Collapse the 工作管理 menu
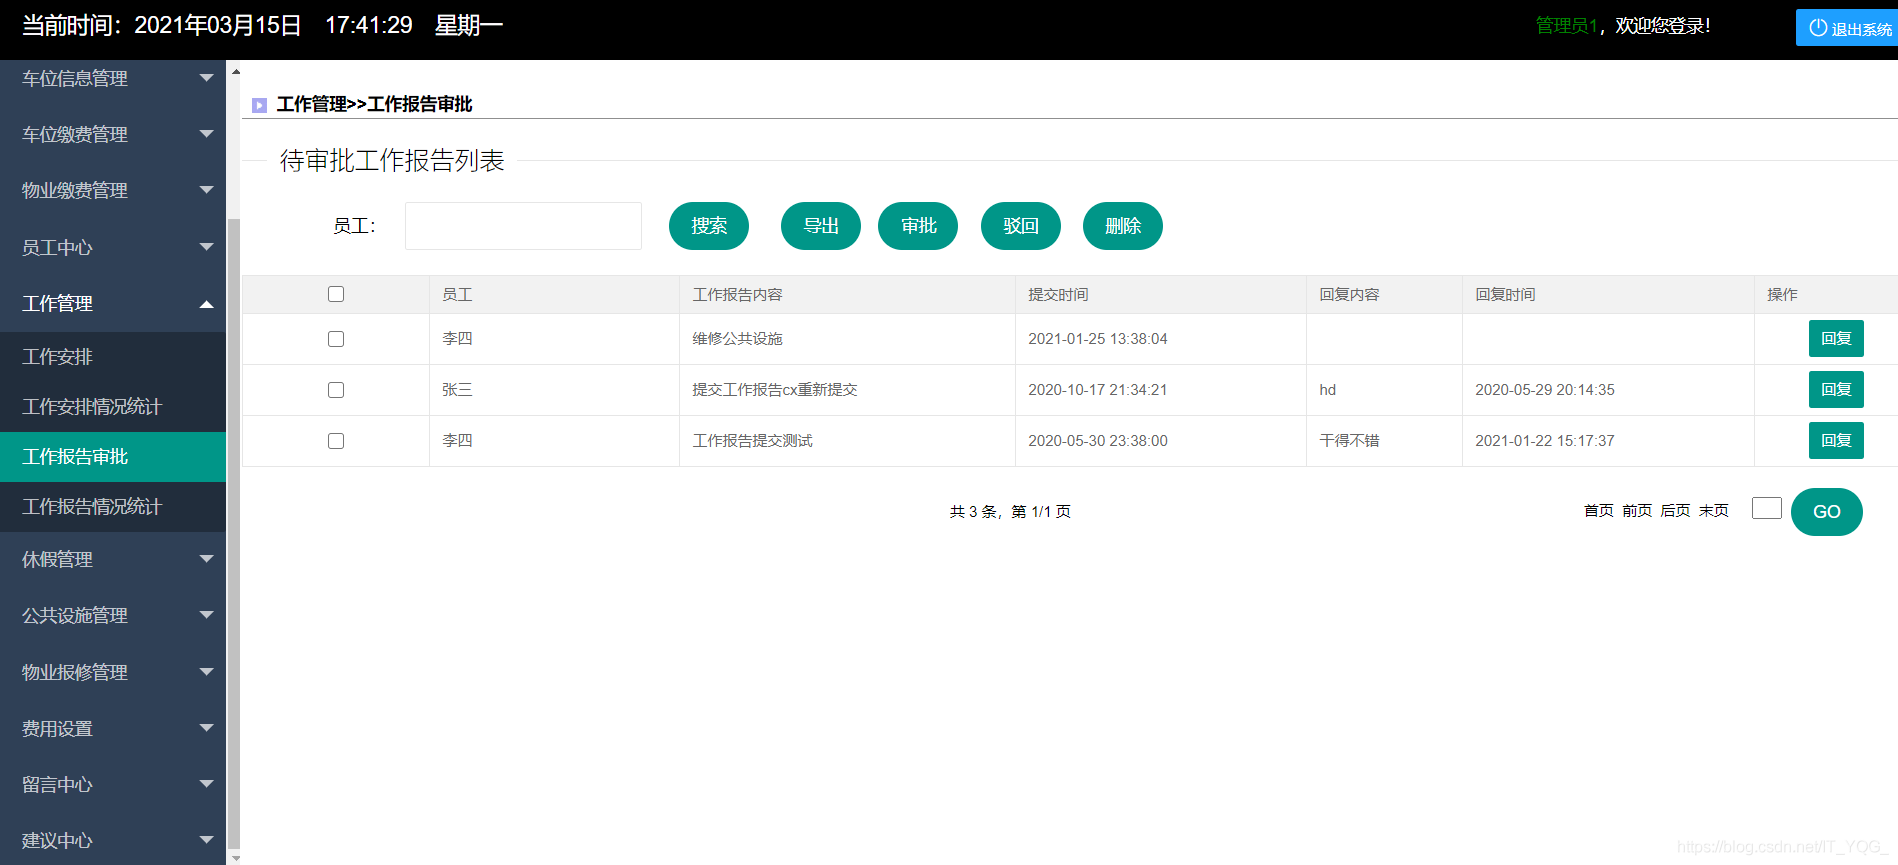 (x=113, y=303)
